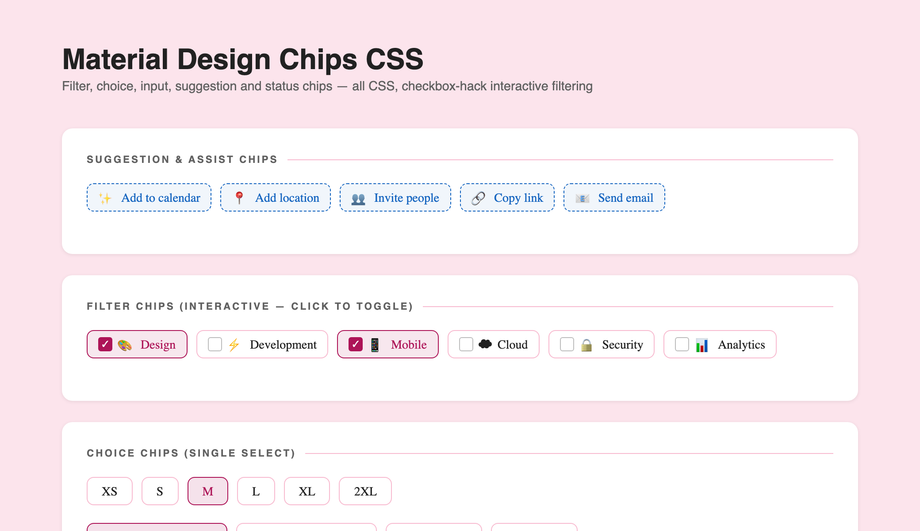Click the Filter Chips section title
This screenshot has width=920, height=531.
tap(250, 306)
